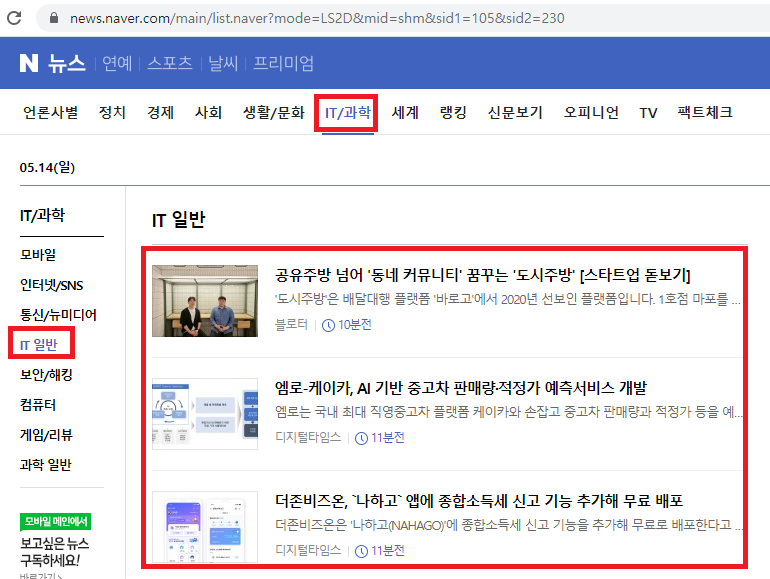Open 통신/뉴미디어 category in sidebar
This screenshot has width=770, height=579.
[x=58, y=315]
